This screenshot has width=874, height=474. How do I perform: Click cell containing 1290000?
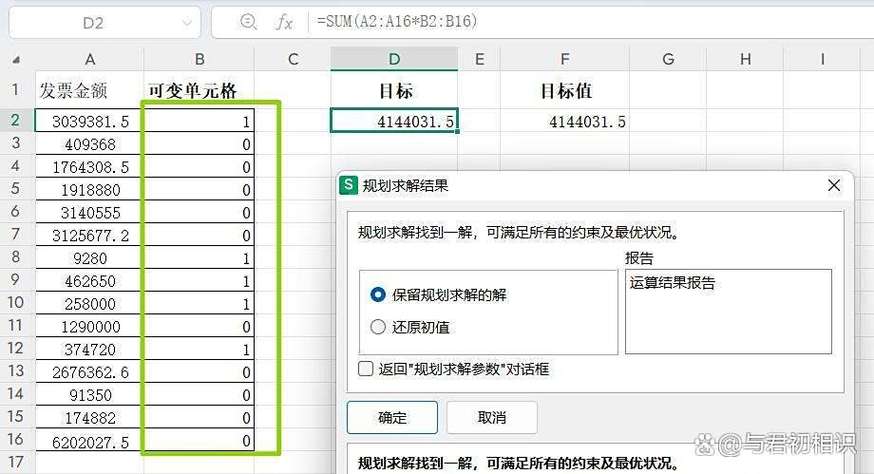(89, 326)
